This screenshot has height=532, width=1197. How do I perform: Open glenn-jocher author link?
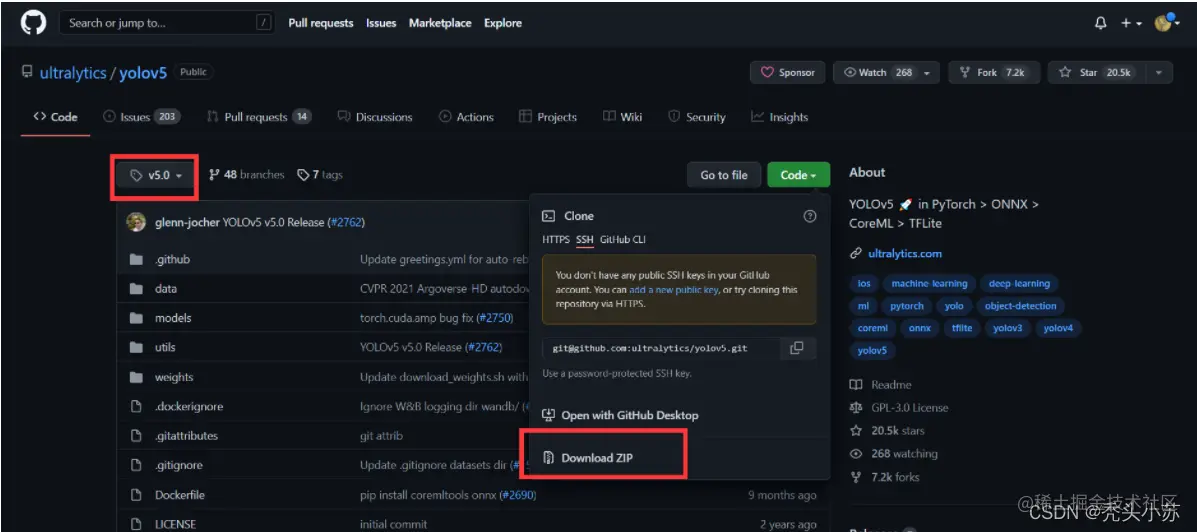187,223
